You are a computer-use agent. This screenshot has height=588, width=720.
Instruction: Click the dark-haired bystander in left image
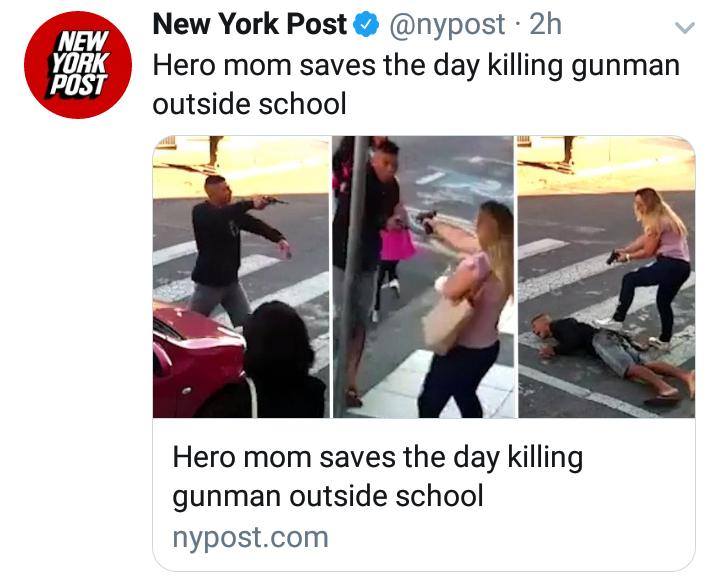point(284,359)
